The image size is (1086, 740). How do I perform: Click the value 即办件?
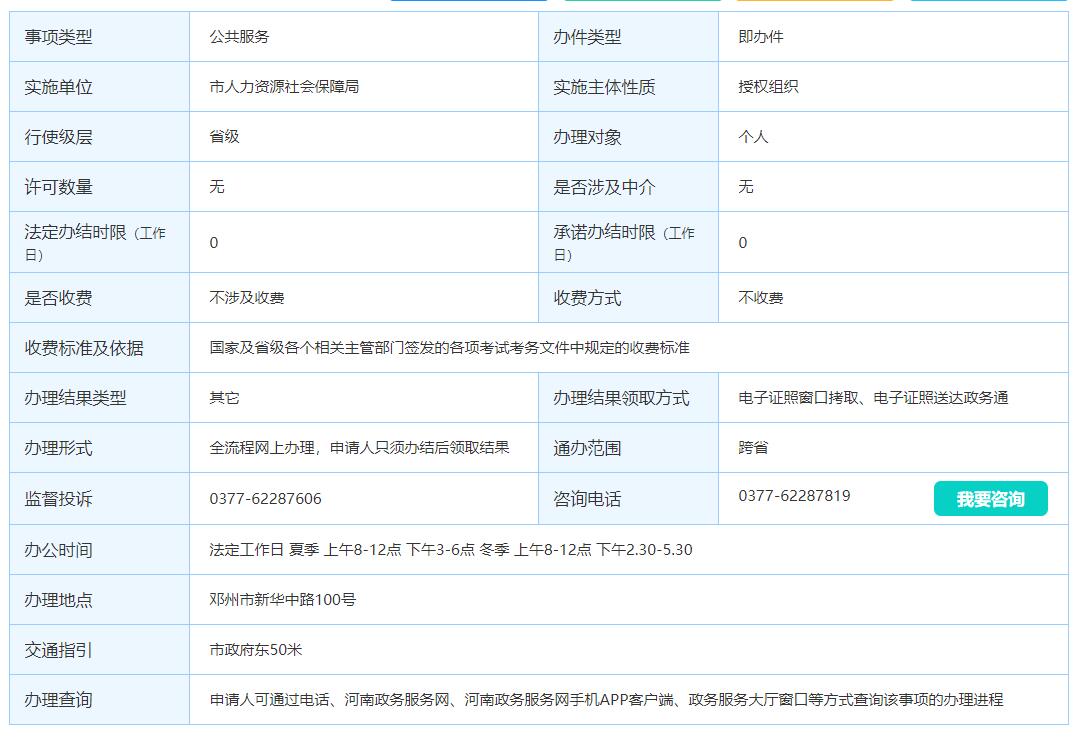click(761, 37)
